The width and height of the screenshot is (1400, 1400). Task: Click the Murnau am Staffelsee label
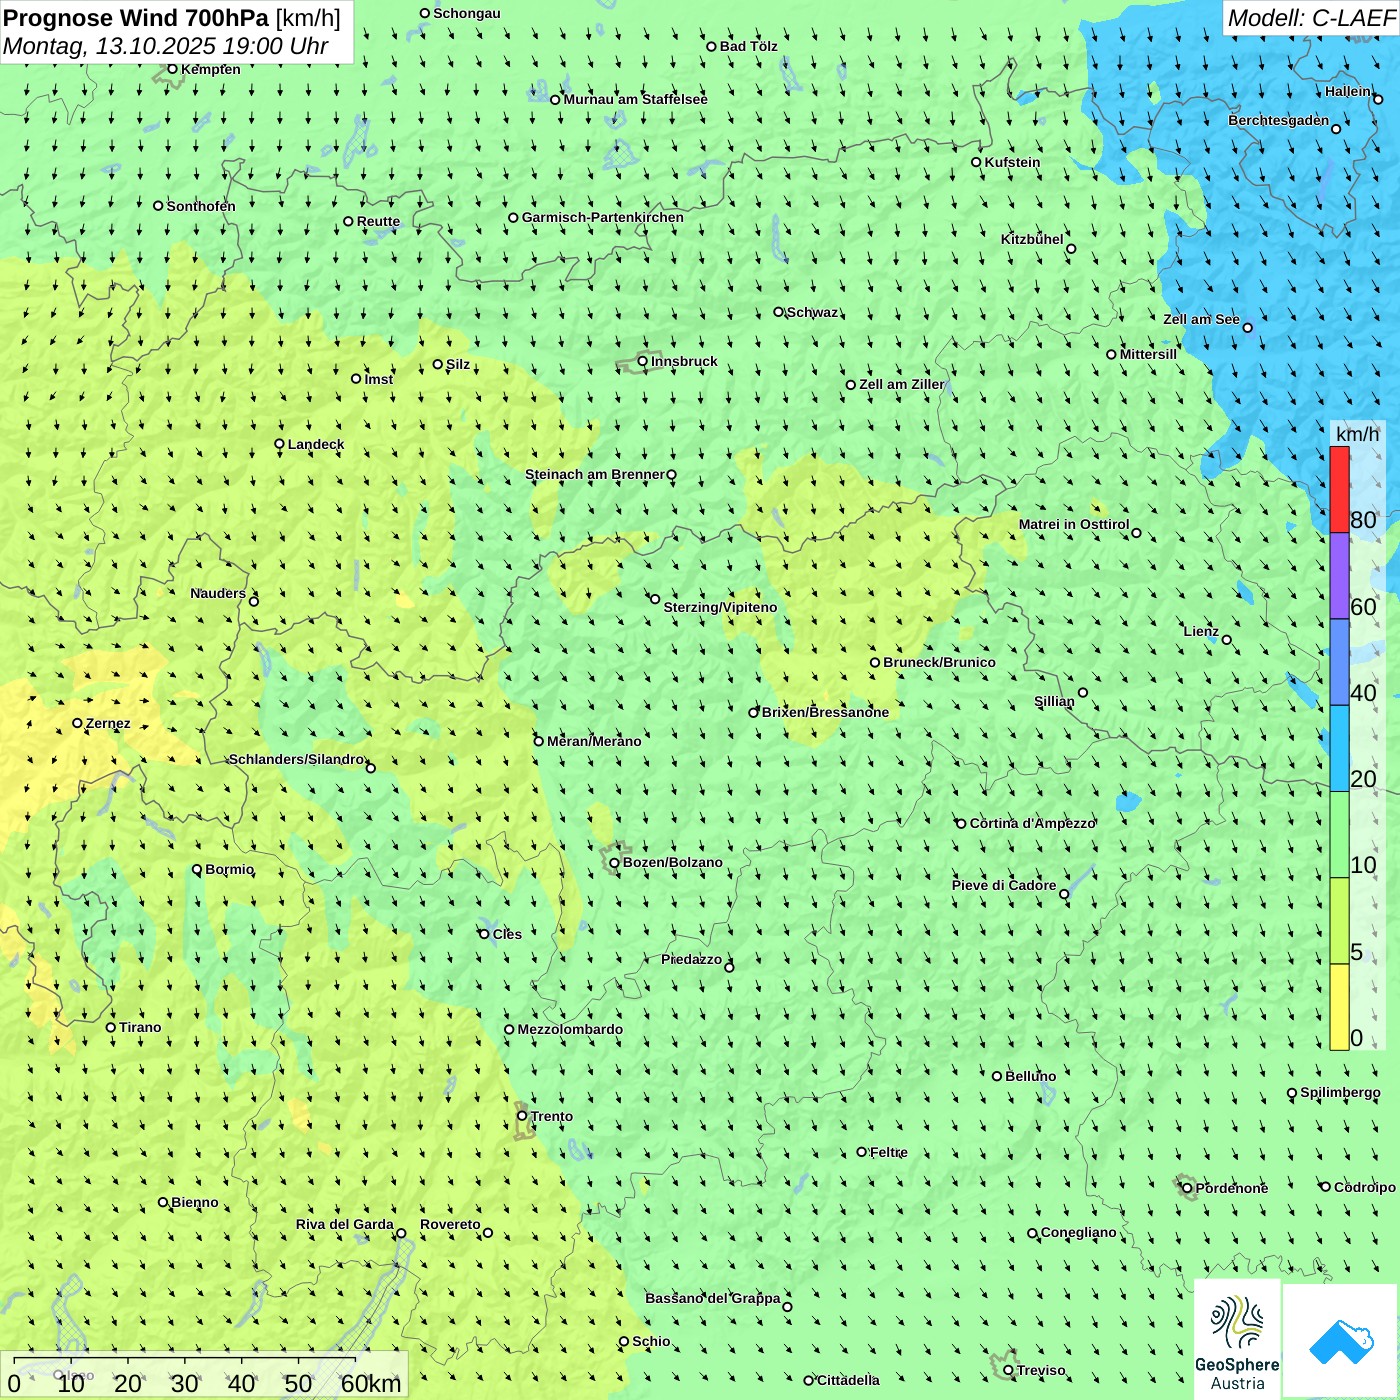[x=636, y=99]
